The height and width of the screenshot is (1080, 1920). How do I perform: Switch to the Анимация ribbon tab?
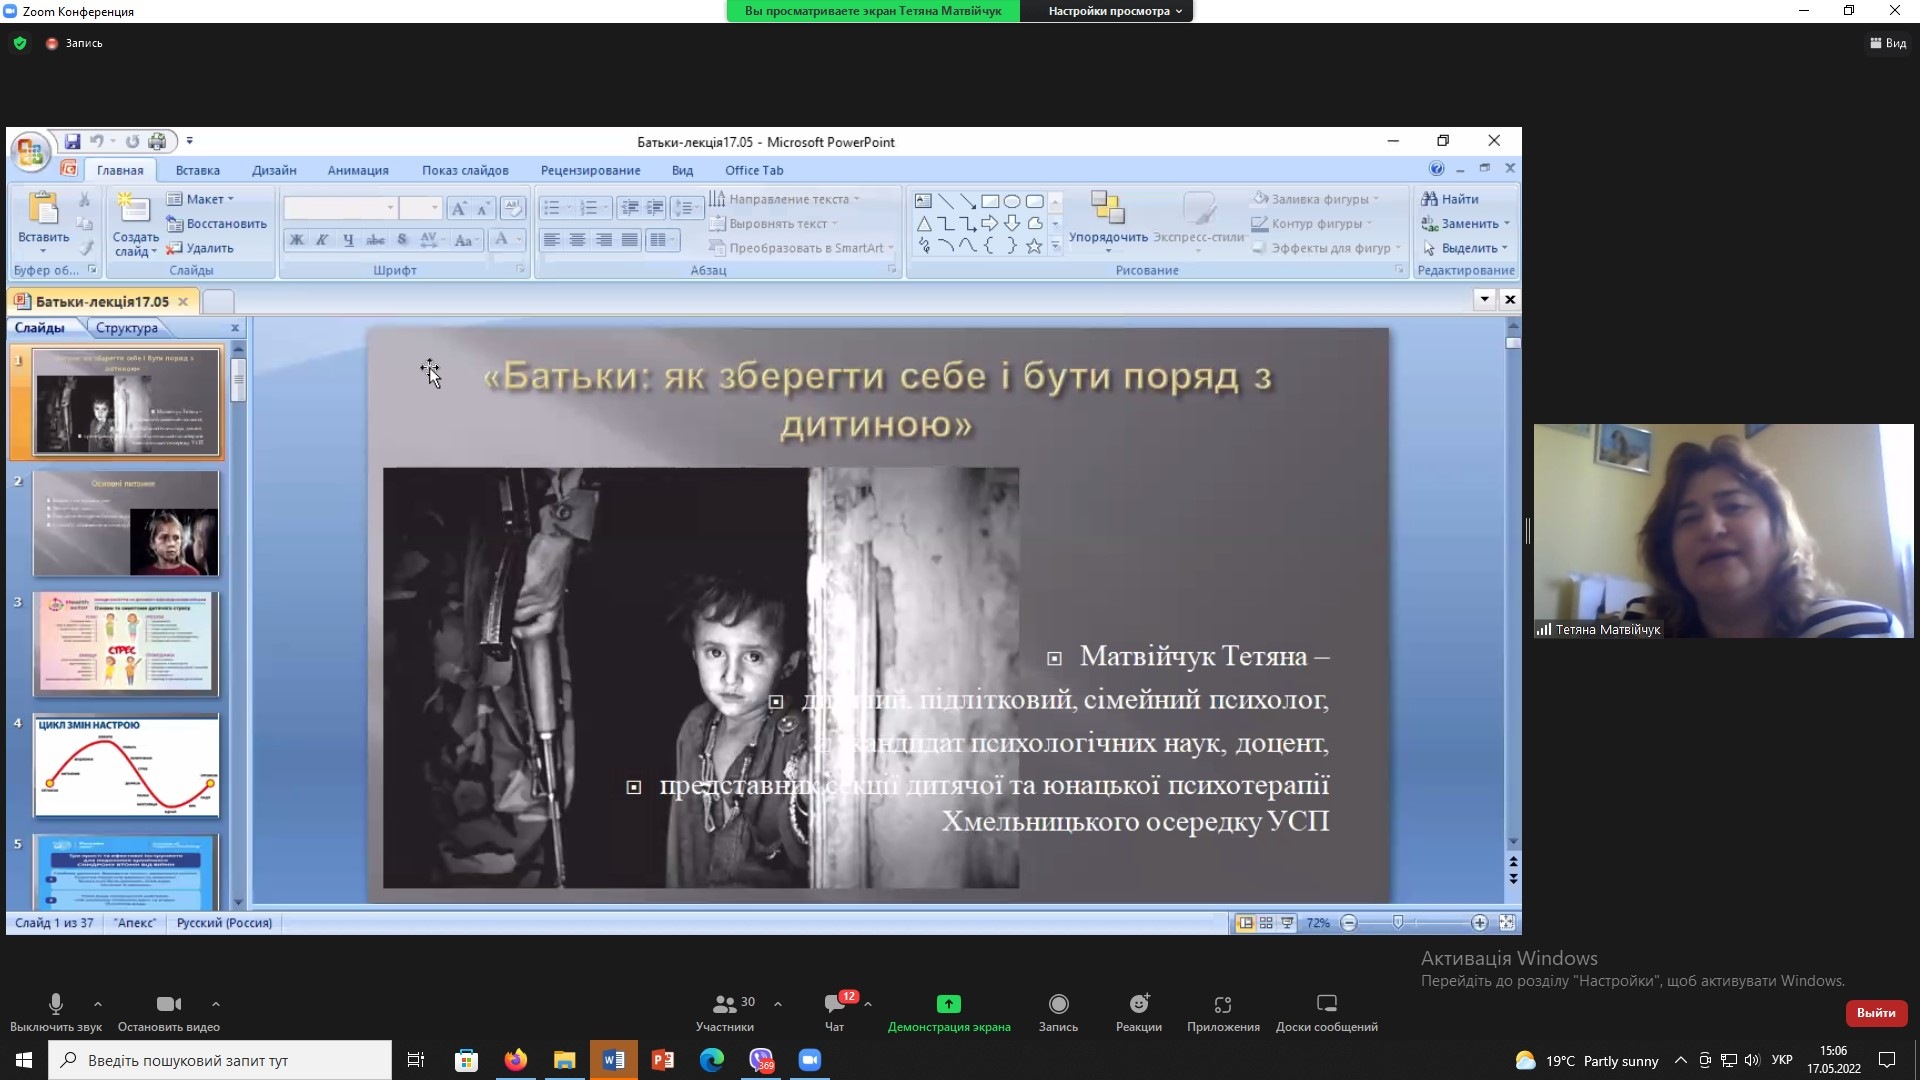pos(358,170)
